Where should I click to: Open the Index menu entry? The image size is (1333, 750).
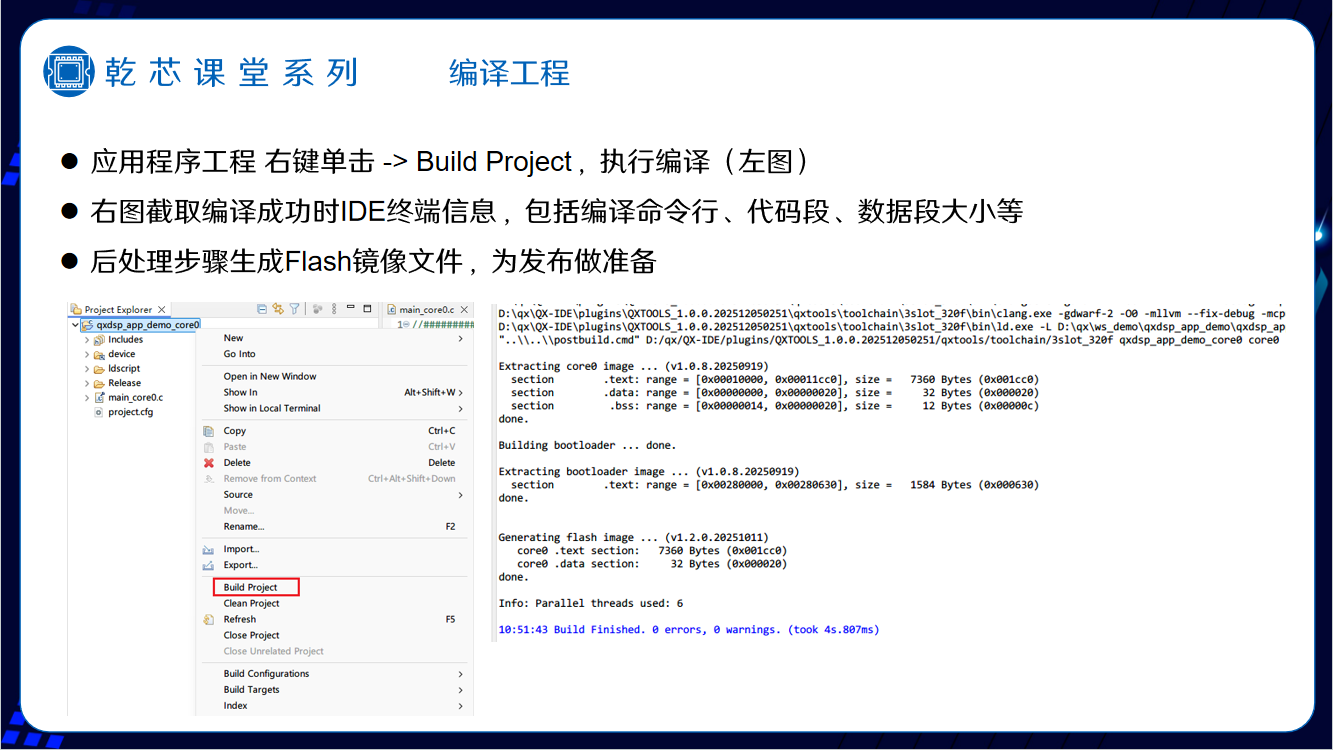point(235,706)
